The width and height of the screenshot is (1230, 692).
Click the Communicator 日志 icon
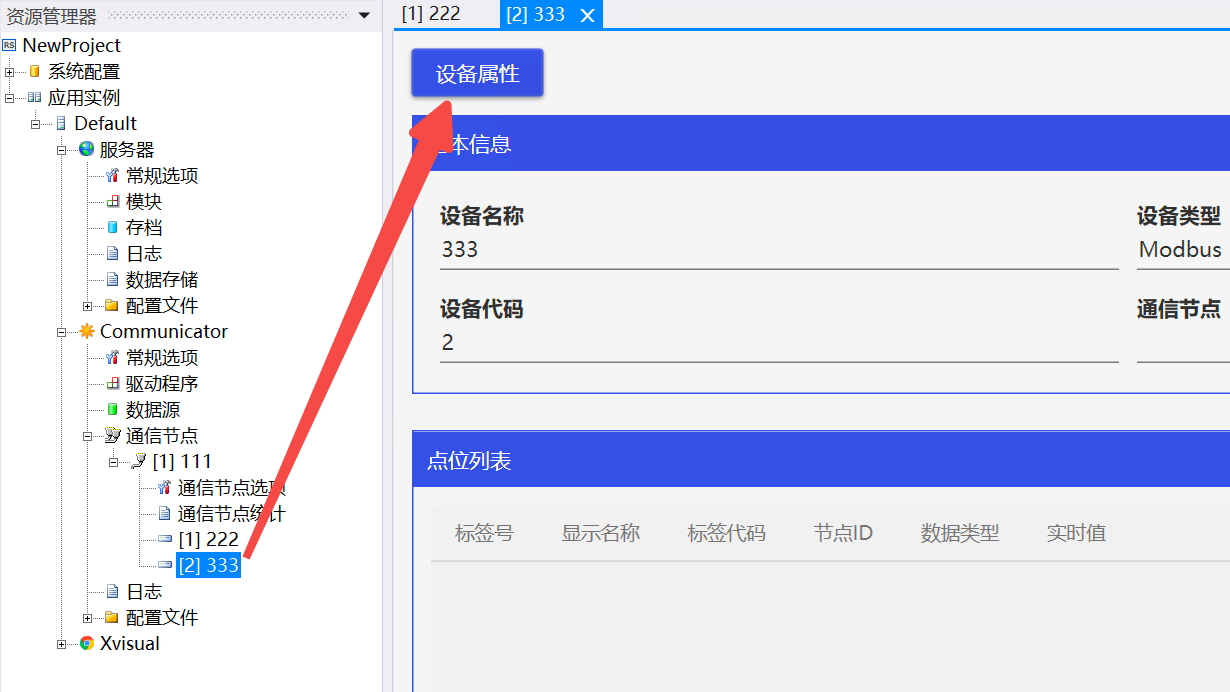(x=113, y=591)
